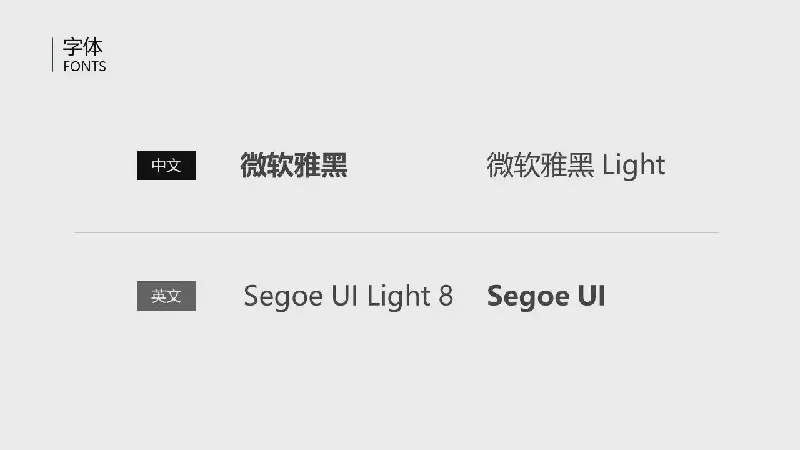
Task: Click the vertical bar beside 字体 title
Action: click(x=53, y=54)
